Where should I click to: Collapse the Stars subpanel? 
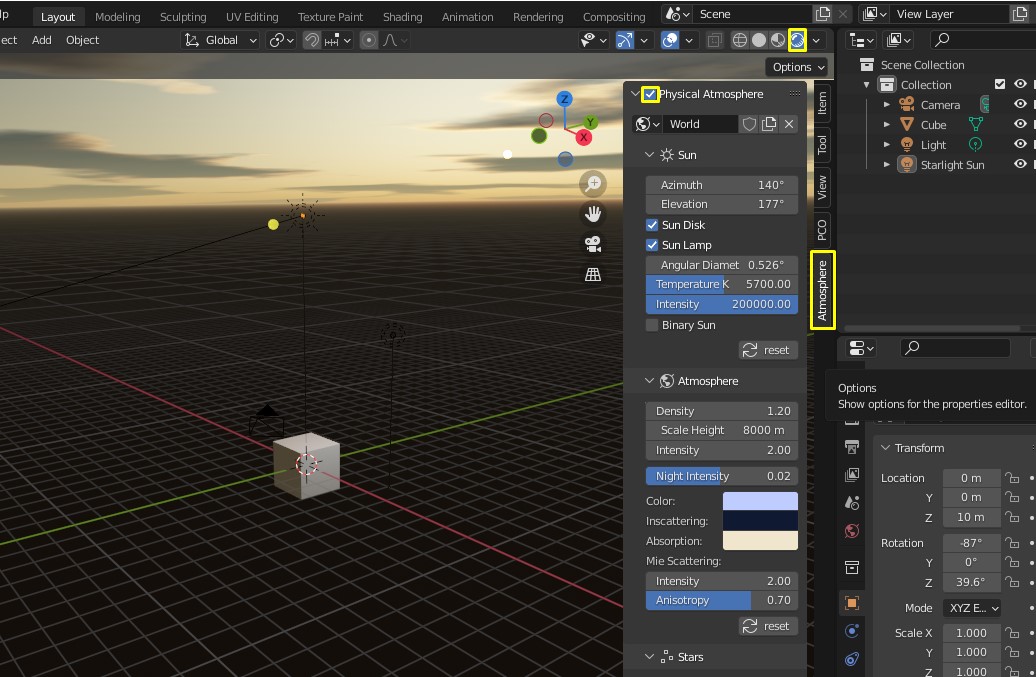coord(649,657)
